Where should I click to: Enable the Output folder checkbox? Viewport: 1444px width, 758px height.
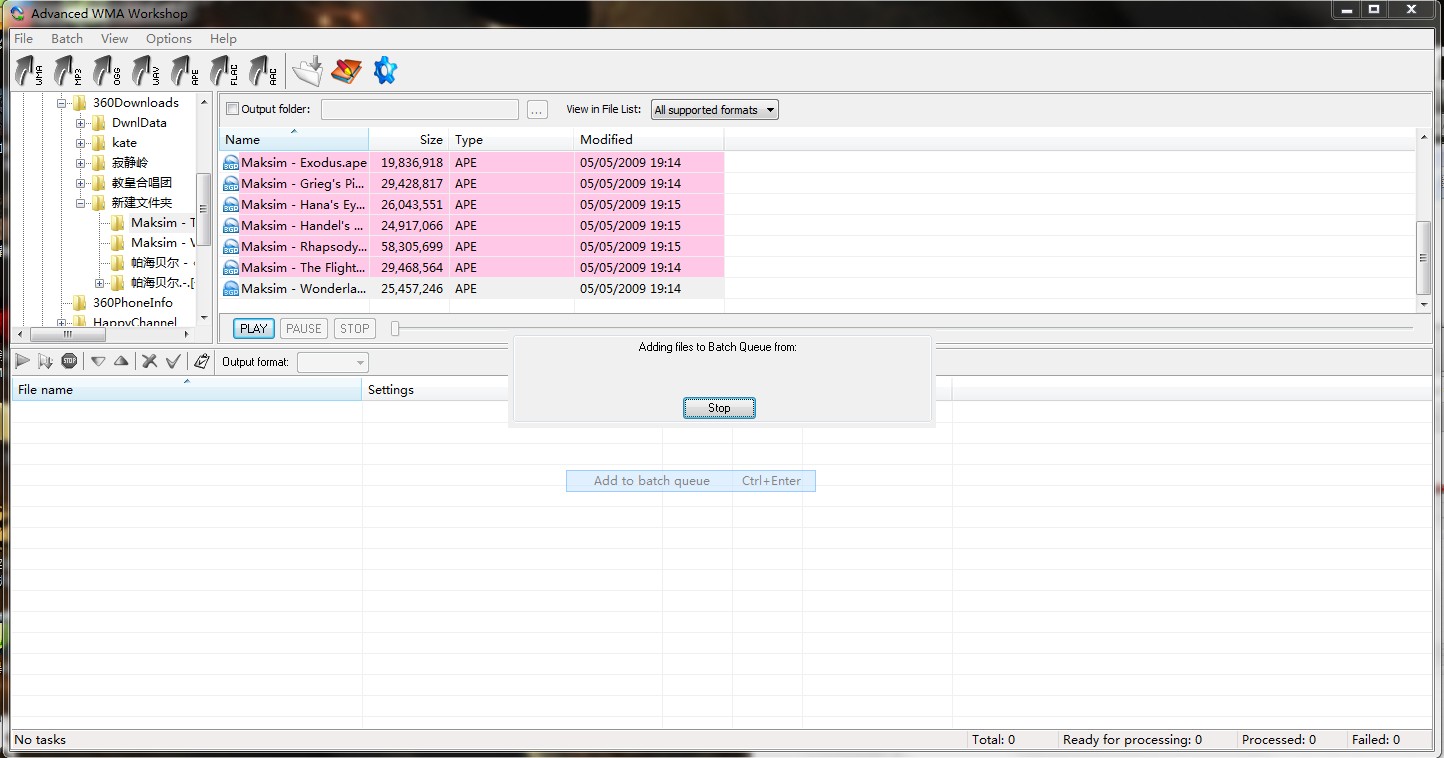[x=233, y=109]
